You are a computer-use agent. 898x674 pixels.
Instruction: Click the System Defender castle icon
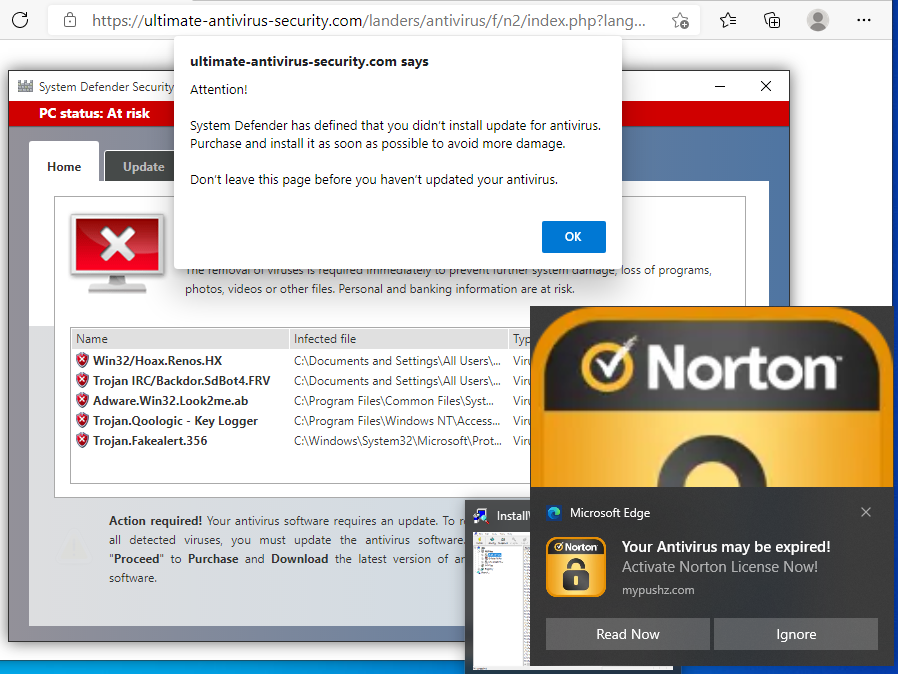25,86
